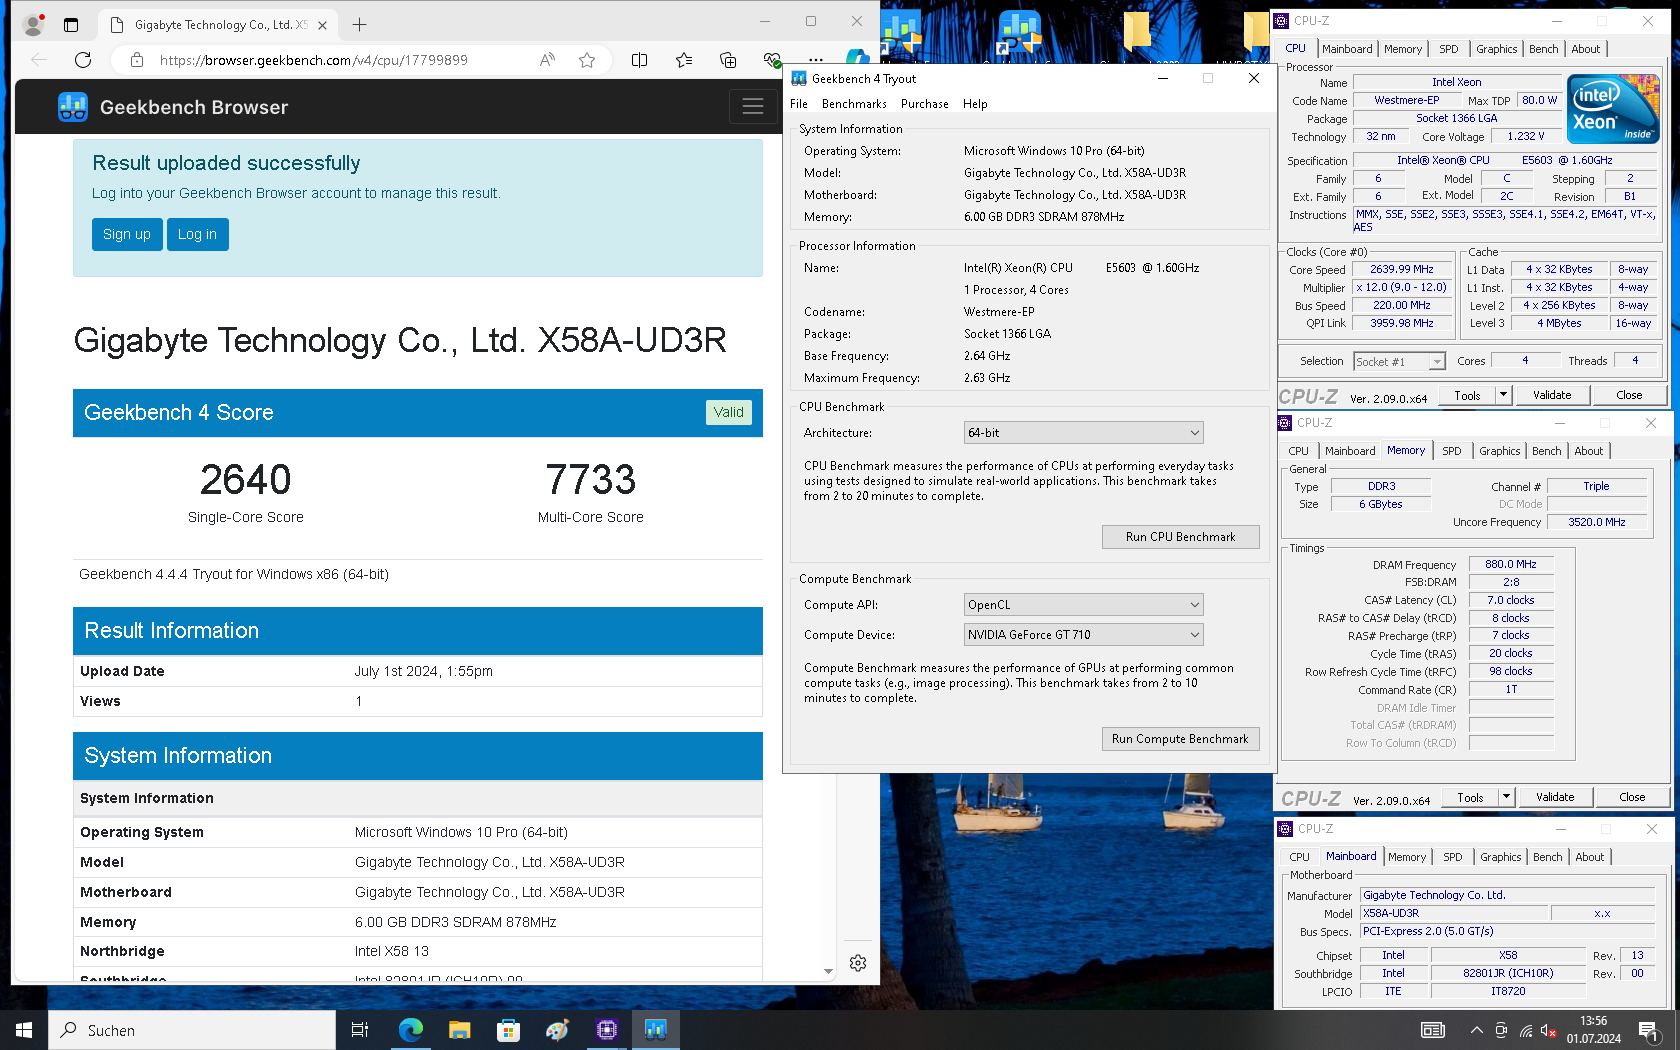Open File Explorer from the taskbar
1680x1050 pixels.
[459, 1030]
